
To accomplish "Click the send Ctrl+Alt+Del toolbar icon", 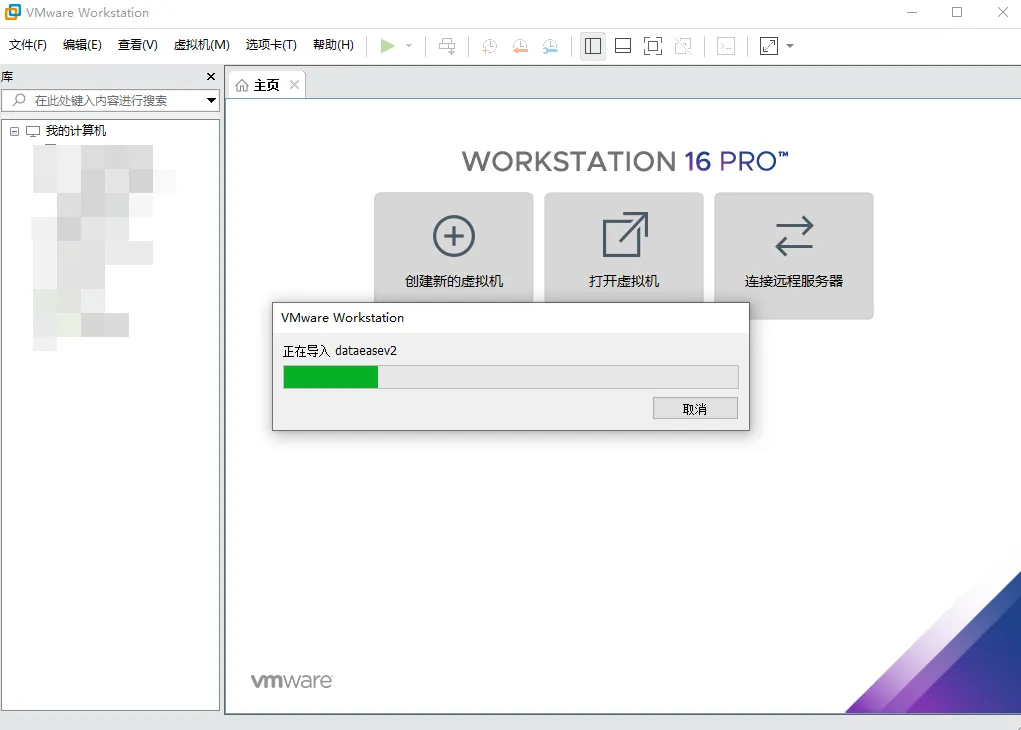I will click(x=447, y=46).
